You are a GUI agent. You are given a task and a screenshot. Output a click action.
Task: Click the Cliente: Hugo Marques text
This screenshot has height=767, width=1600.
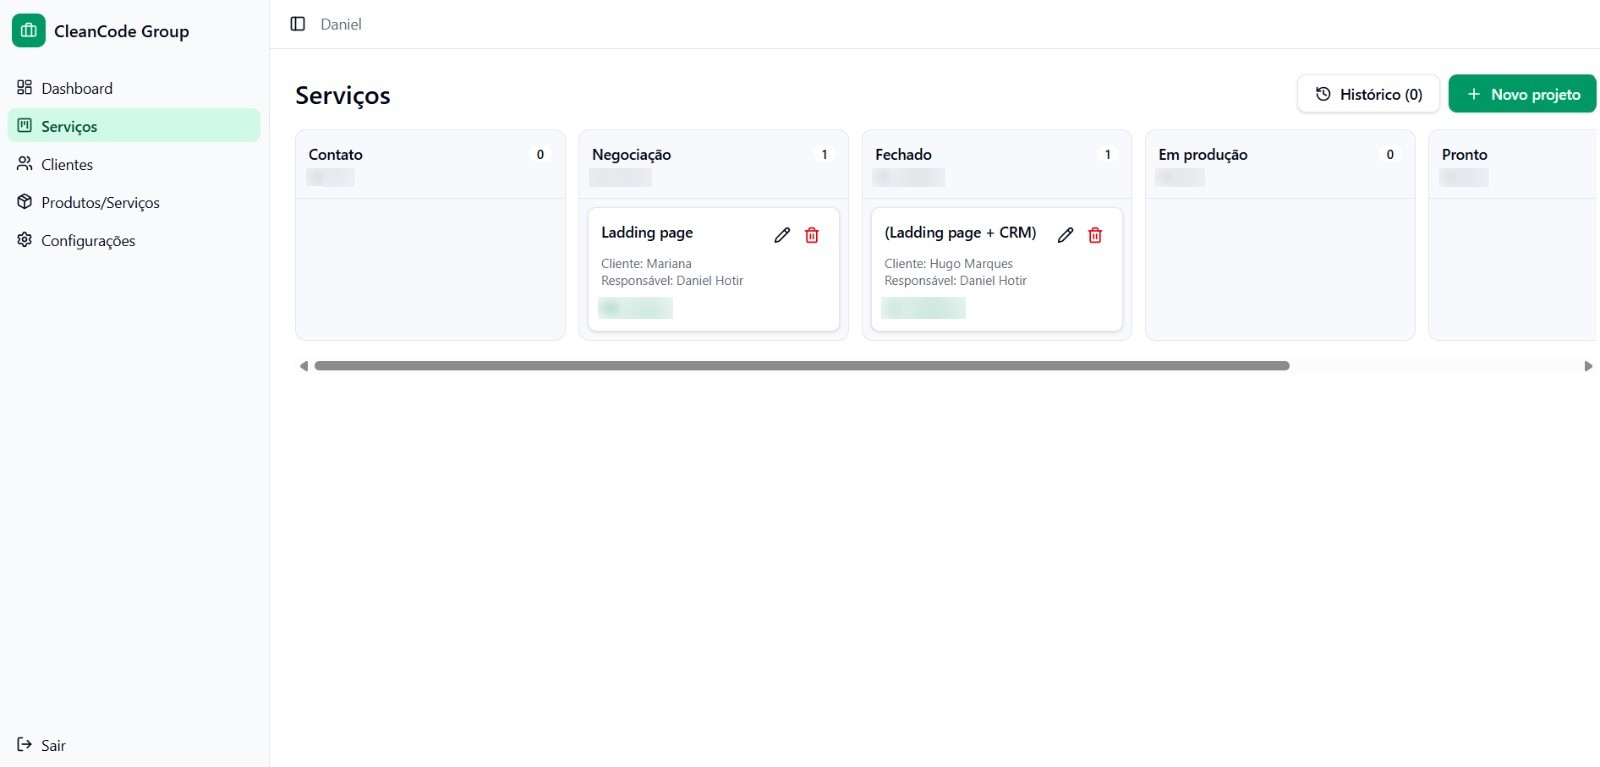coord(948,264)
